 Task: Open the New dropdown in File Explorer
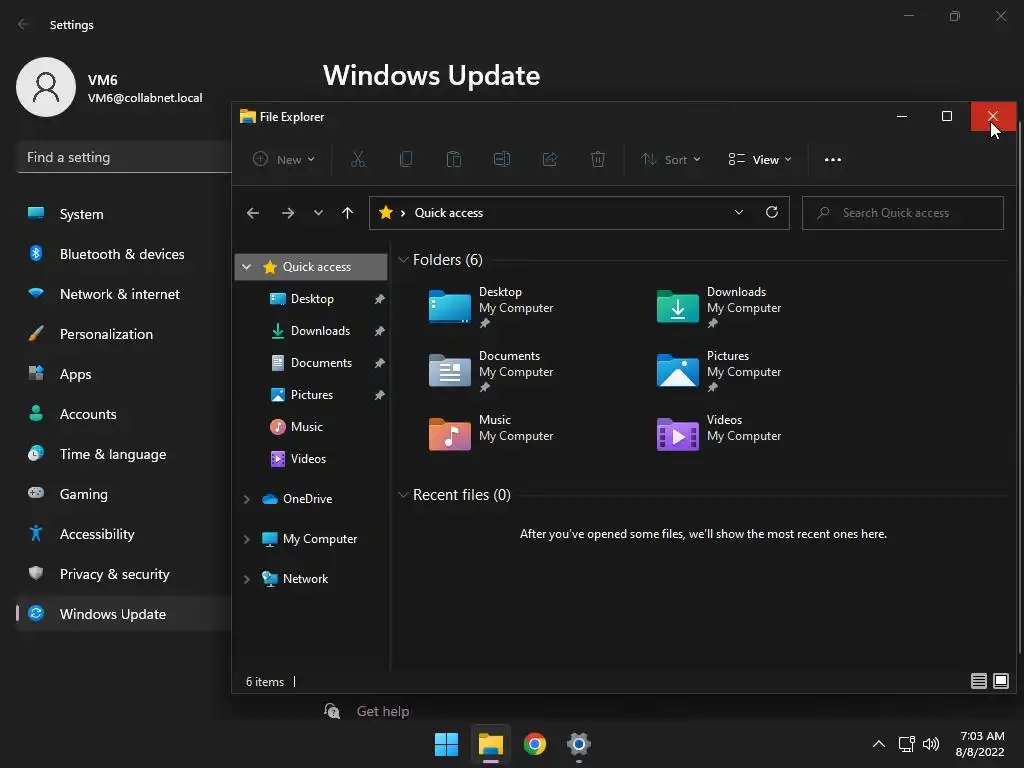284,159
